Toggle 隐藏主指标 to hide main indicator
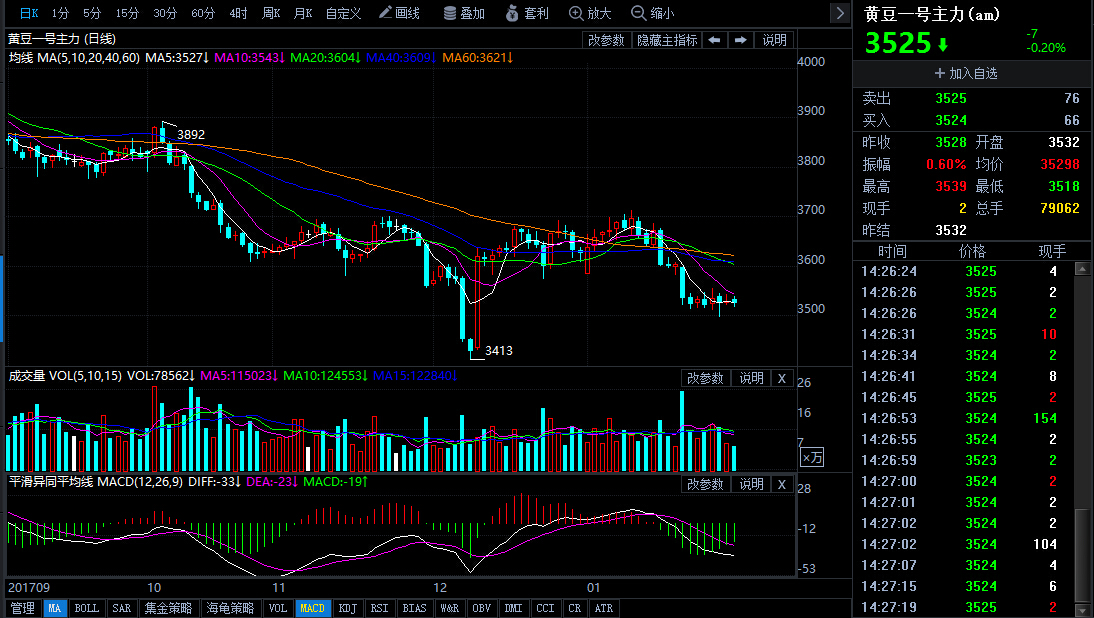 tap(667, 40)
